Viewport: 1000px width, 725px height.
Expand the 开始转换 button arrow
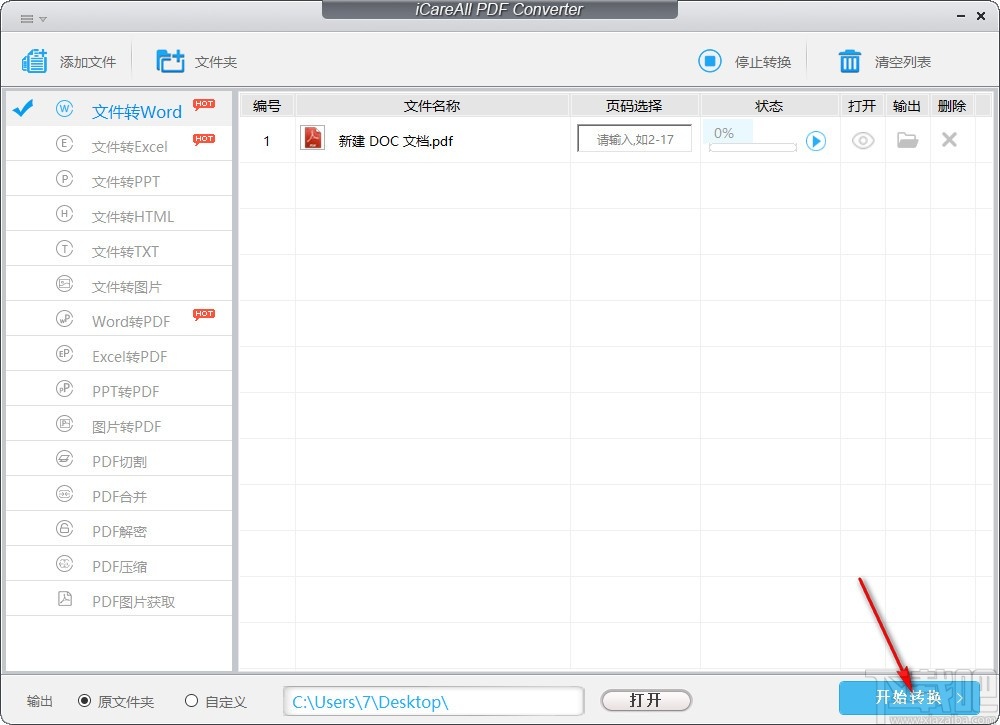click(x=960, y=699)
